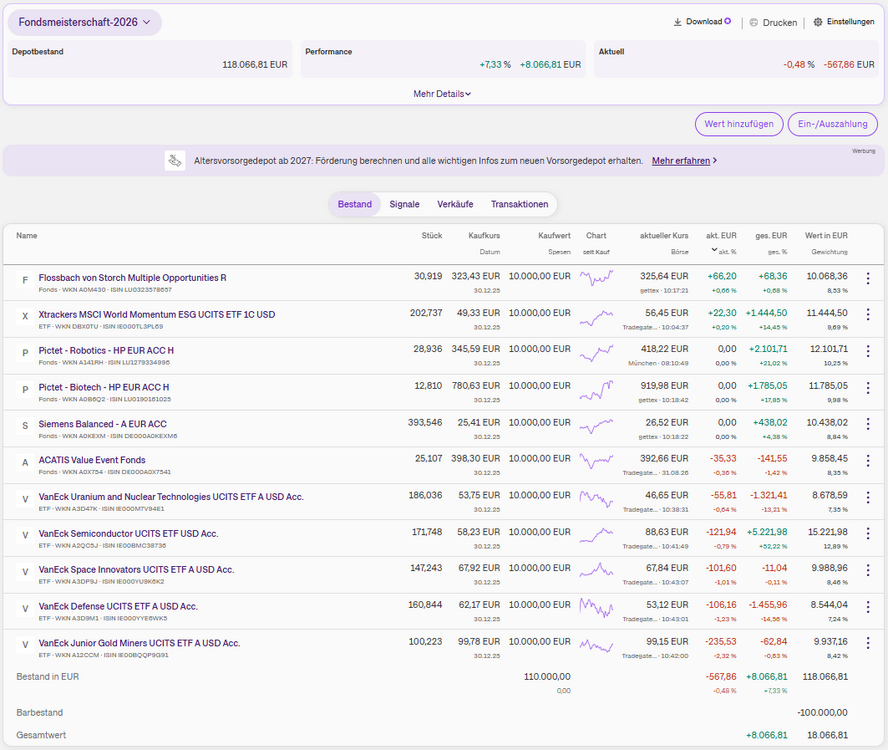Open three-dot menu for Pictet Biotech
The height and width of the screenshot is (750, 888).
click(868, 387)
